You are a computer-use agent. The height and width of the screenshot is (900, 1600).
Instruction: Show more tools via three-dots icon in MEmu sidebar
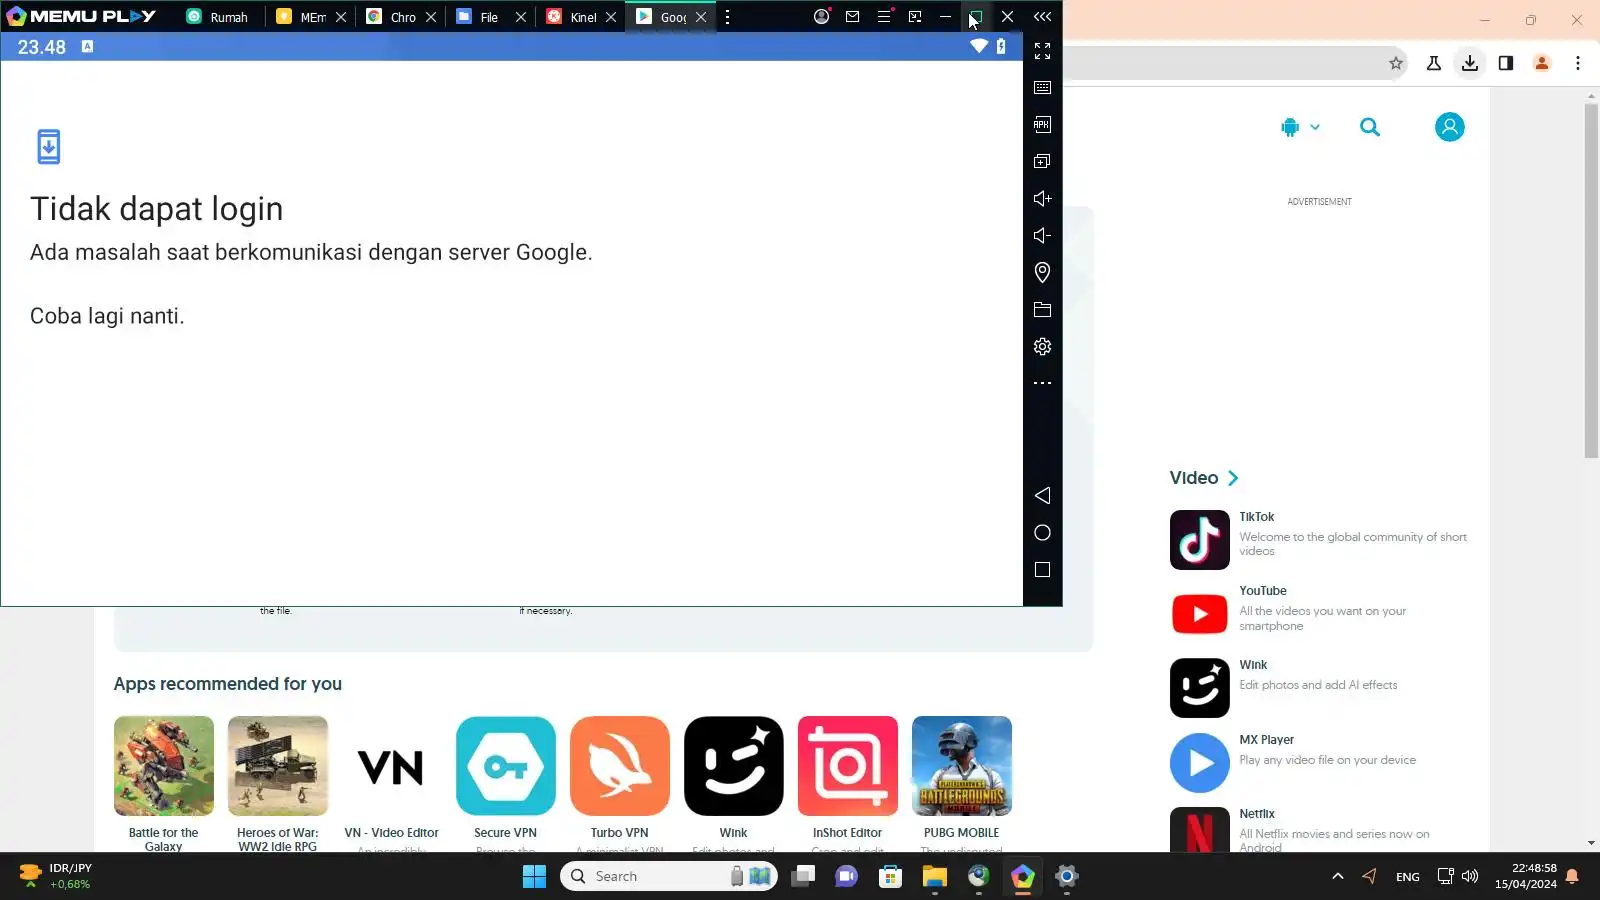1042,383
